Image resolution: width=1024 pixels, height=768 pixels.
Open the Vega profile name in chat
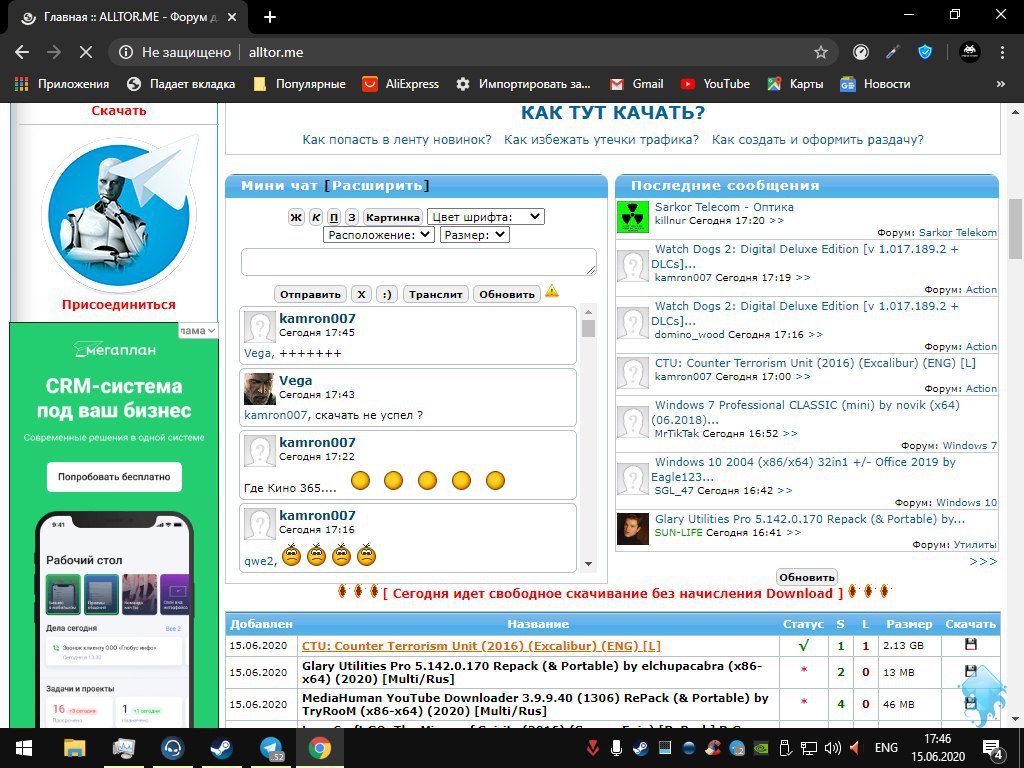(296, 380)
